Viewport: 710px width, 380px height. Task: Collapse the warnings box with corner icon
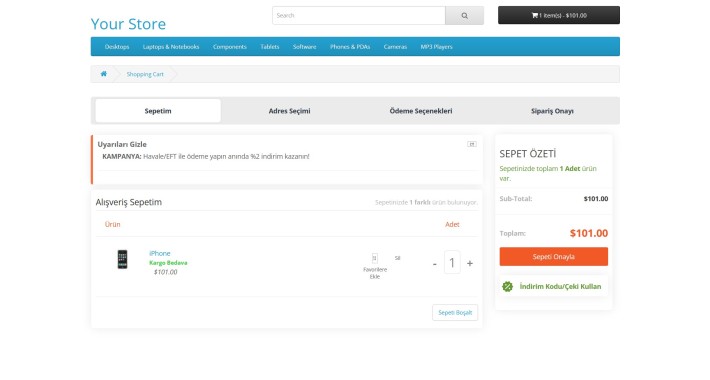point(472,144)
